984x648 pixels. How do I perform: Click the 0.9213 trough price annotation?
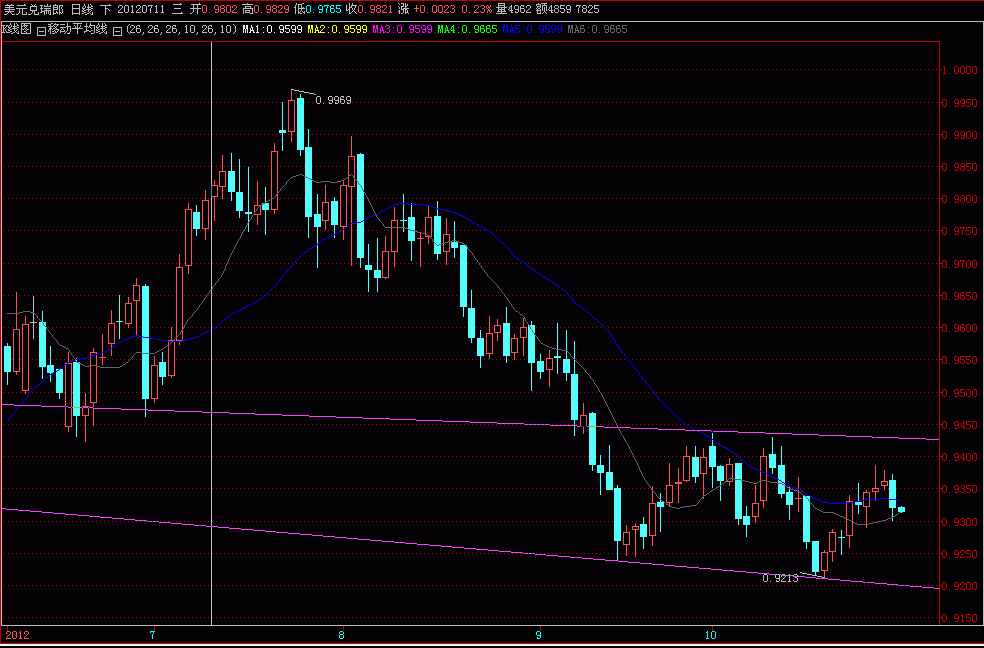pos(780,578)
